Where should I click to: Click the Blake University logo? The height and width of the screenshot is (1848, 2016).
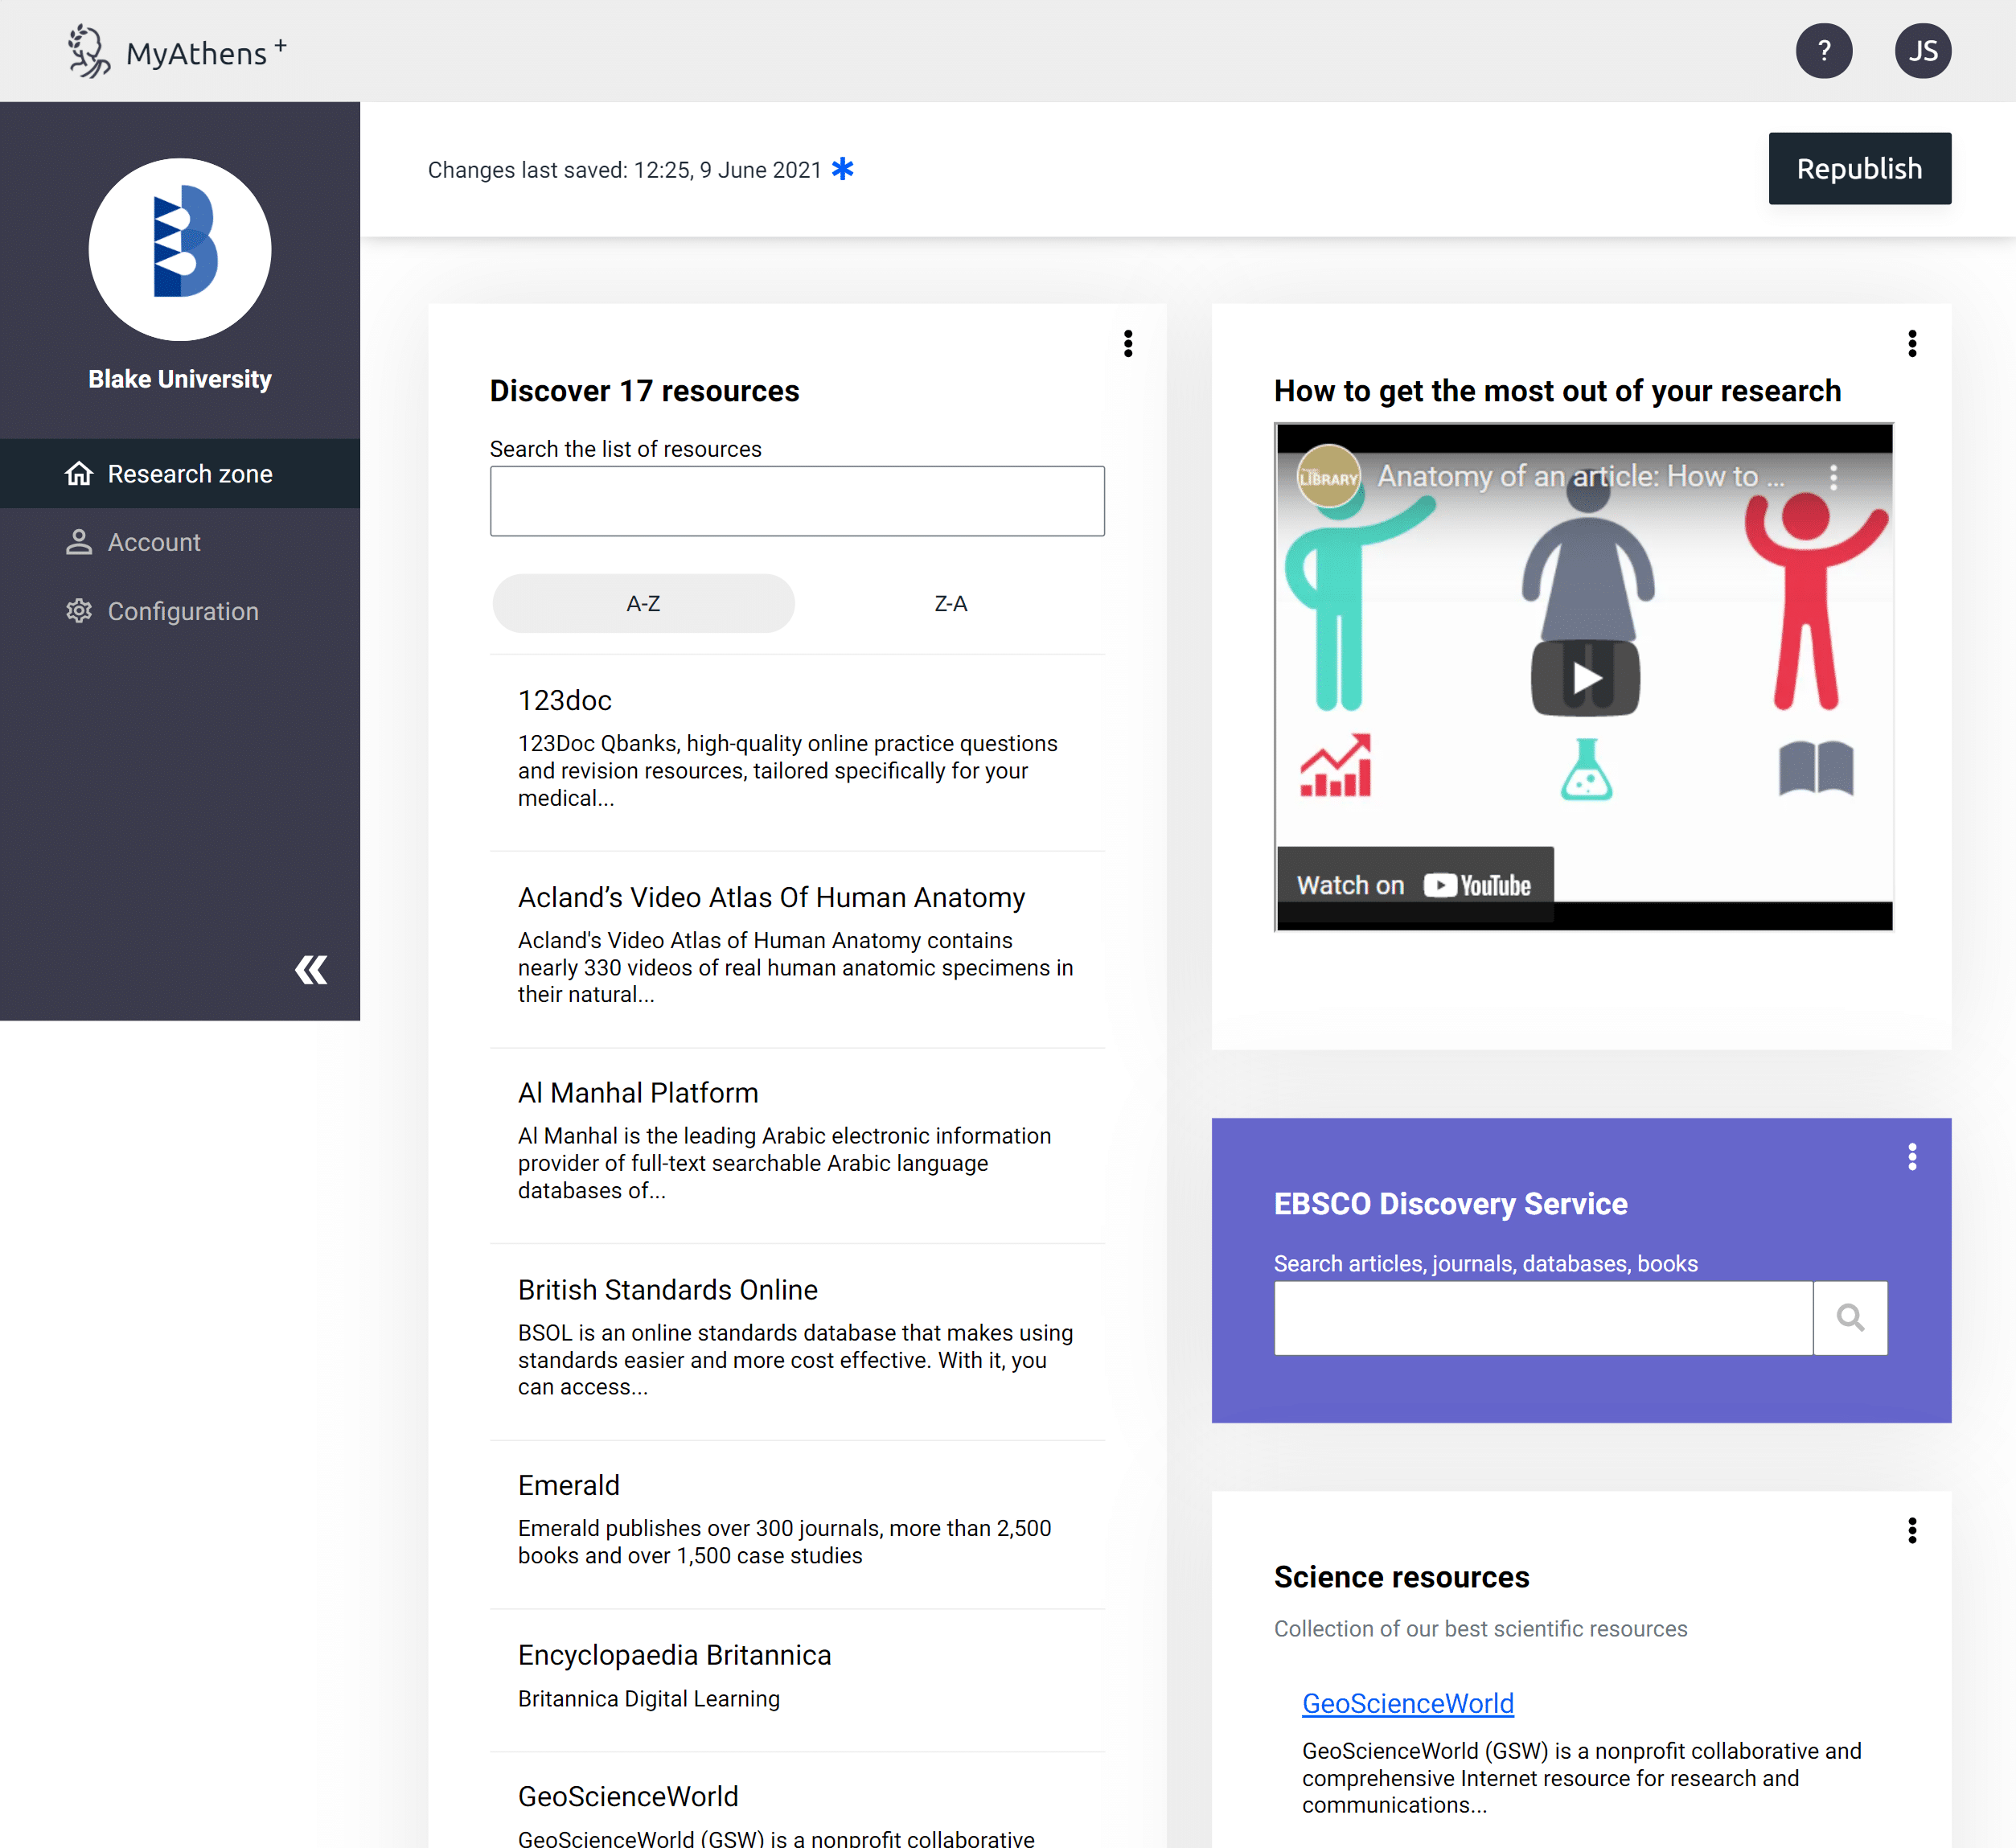180,249
